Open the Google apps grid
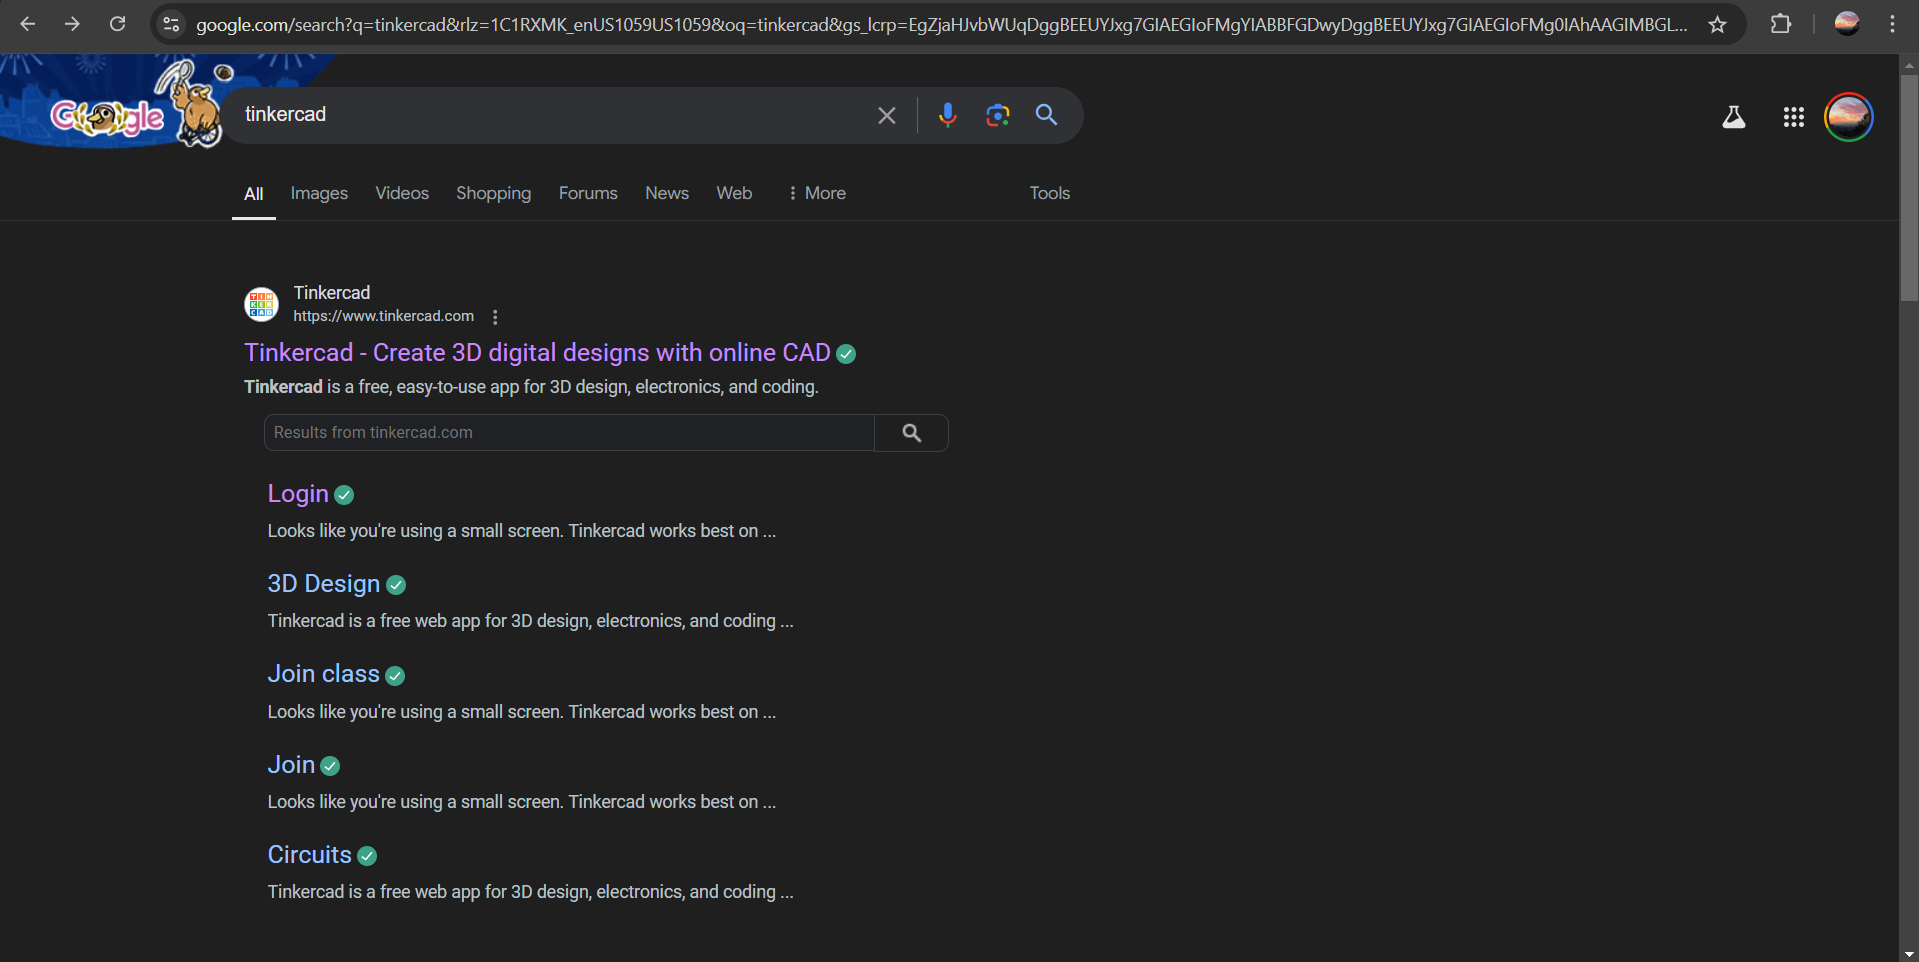 point(1793,117)
